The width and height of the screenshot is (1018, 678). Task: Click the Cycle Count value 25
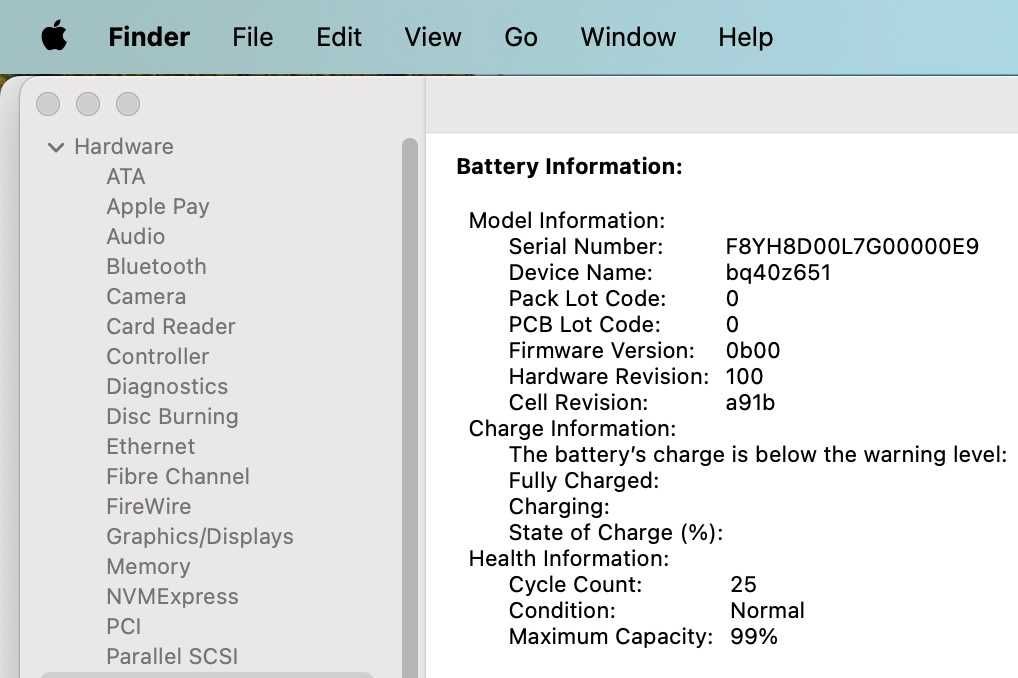pyautogui.click(x=743, y=584)
